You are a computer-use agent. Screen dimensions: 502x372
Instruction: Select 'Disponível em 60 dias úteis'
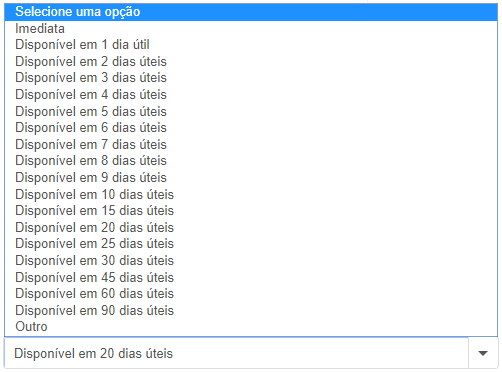[251, 294]
